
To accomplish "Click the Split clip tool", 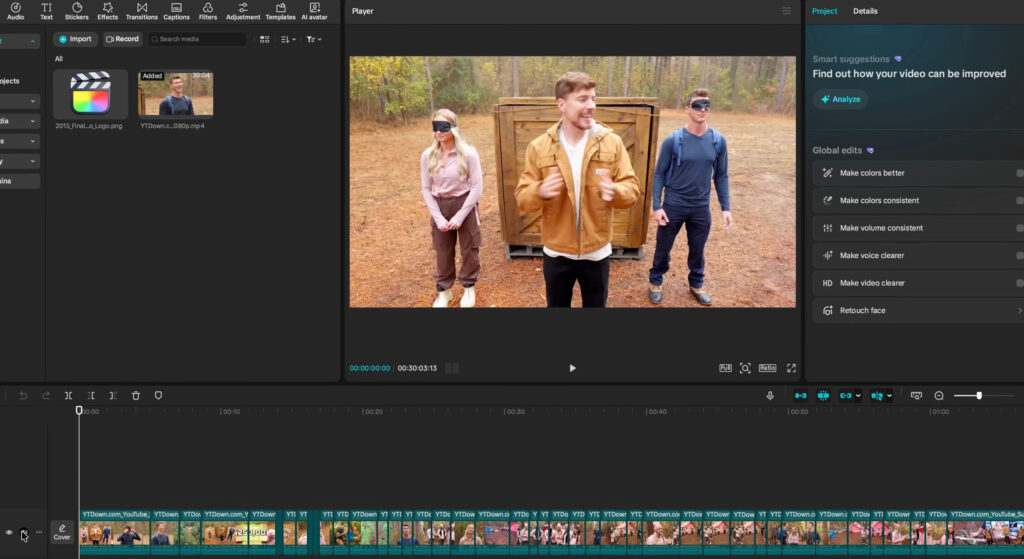I will coord(68,396).
